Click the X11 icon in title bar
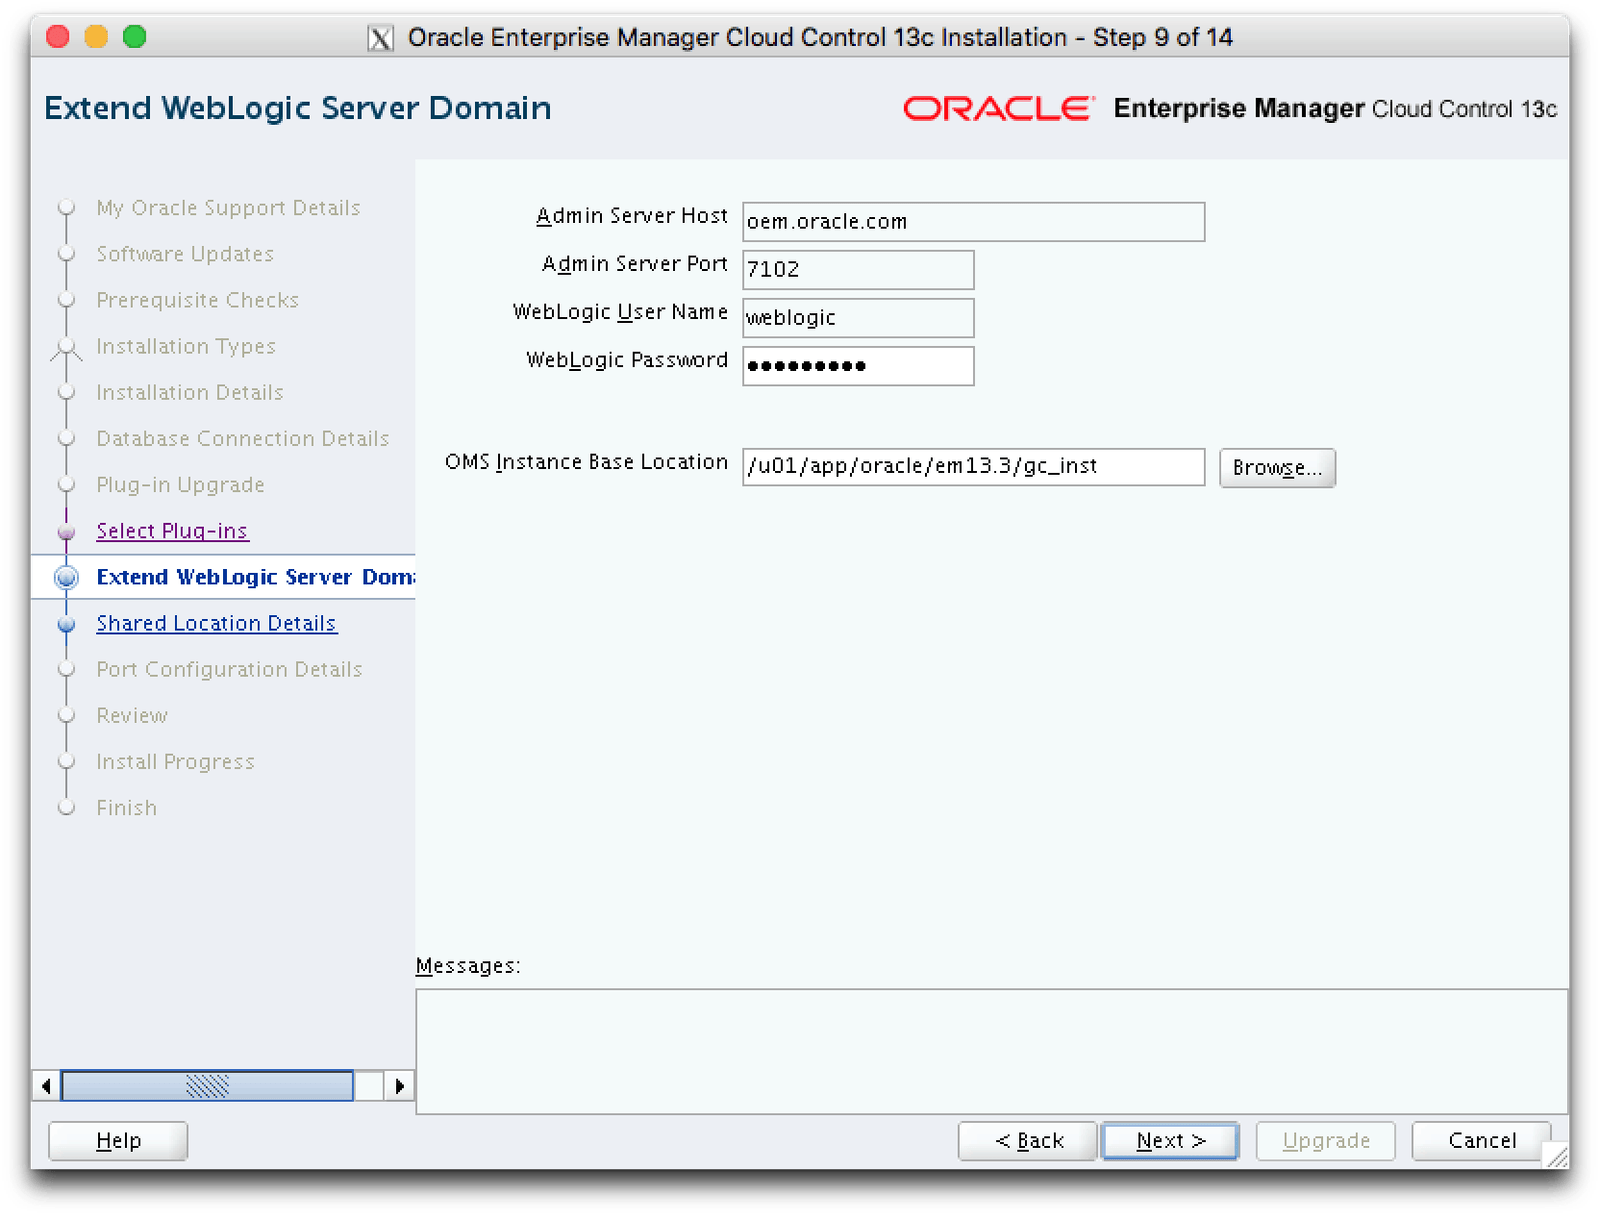 coord(380,38)
